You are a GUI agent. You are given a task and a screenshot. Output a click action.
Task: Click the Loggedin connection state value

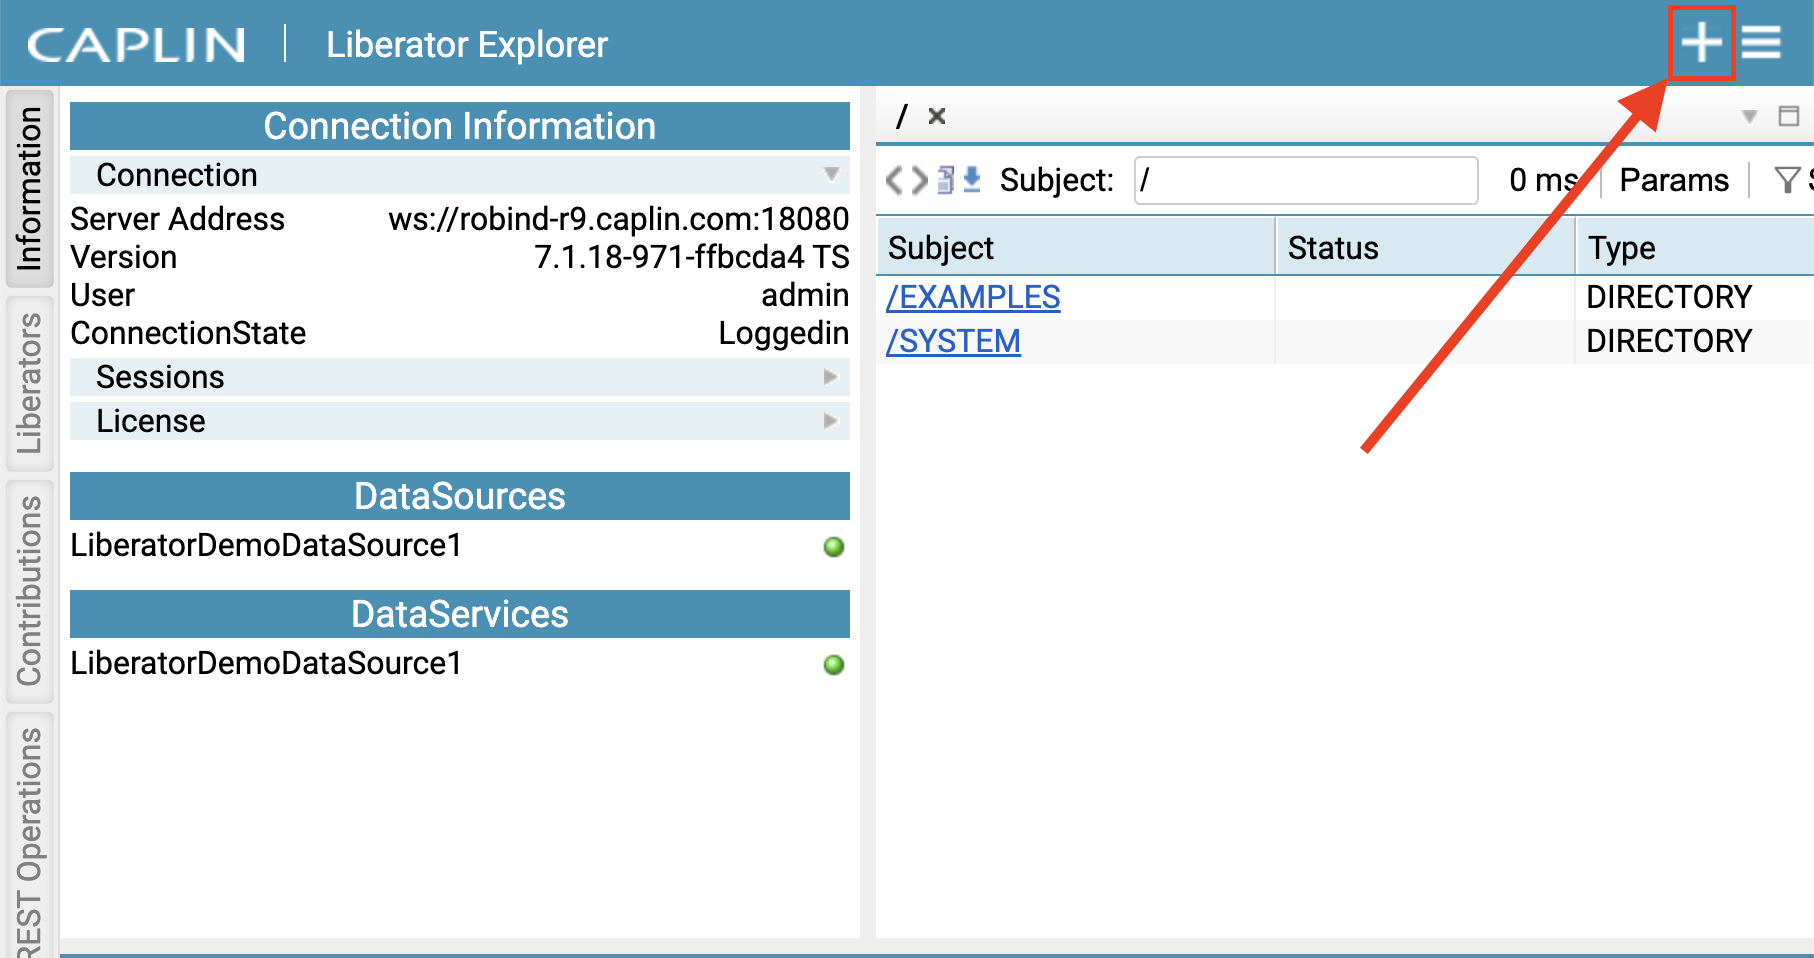click(784, 333)
